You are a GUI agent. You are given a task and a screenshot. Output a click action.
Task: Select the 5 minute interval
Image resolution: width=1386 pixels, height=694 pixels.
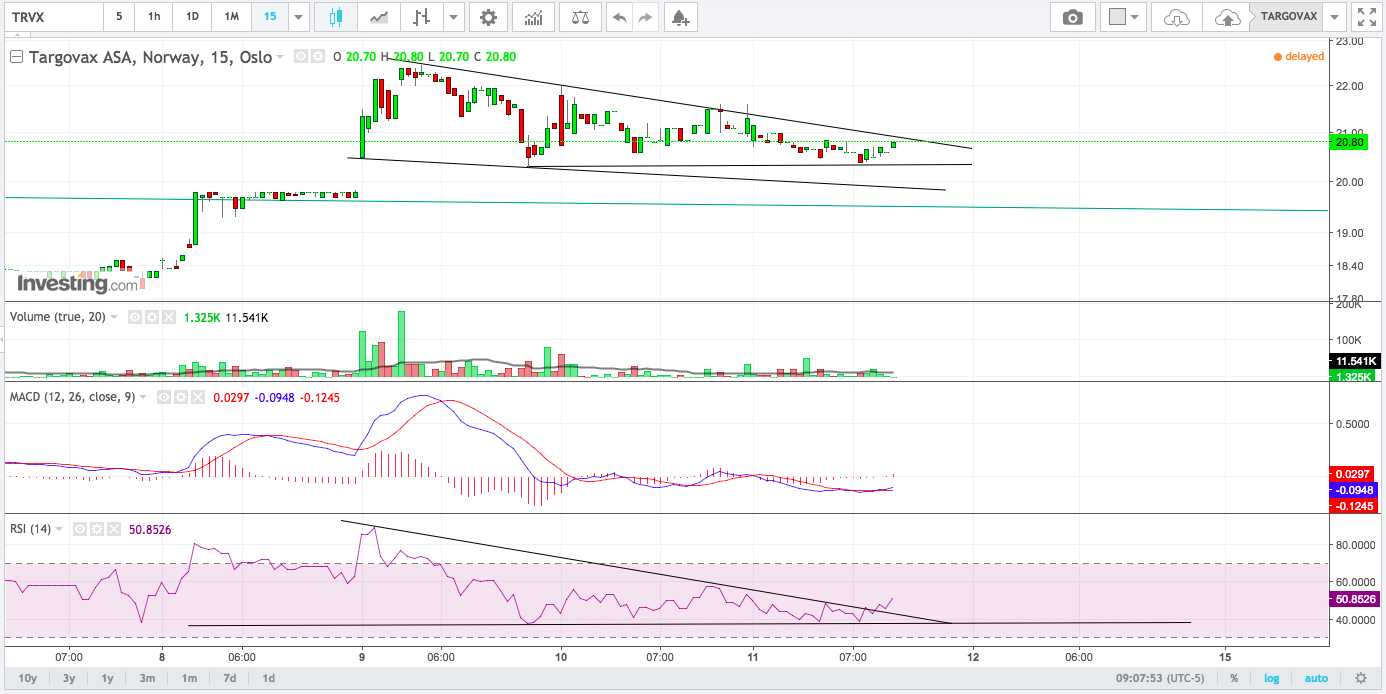(x=119, y=17)
